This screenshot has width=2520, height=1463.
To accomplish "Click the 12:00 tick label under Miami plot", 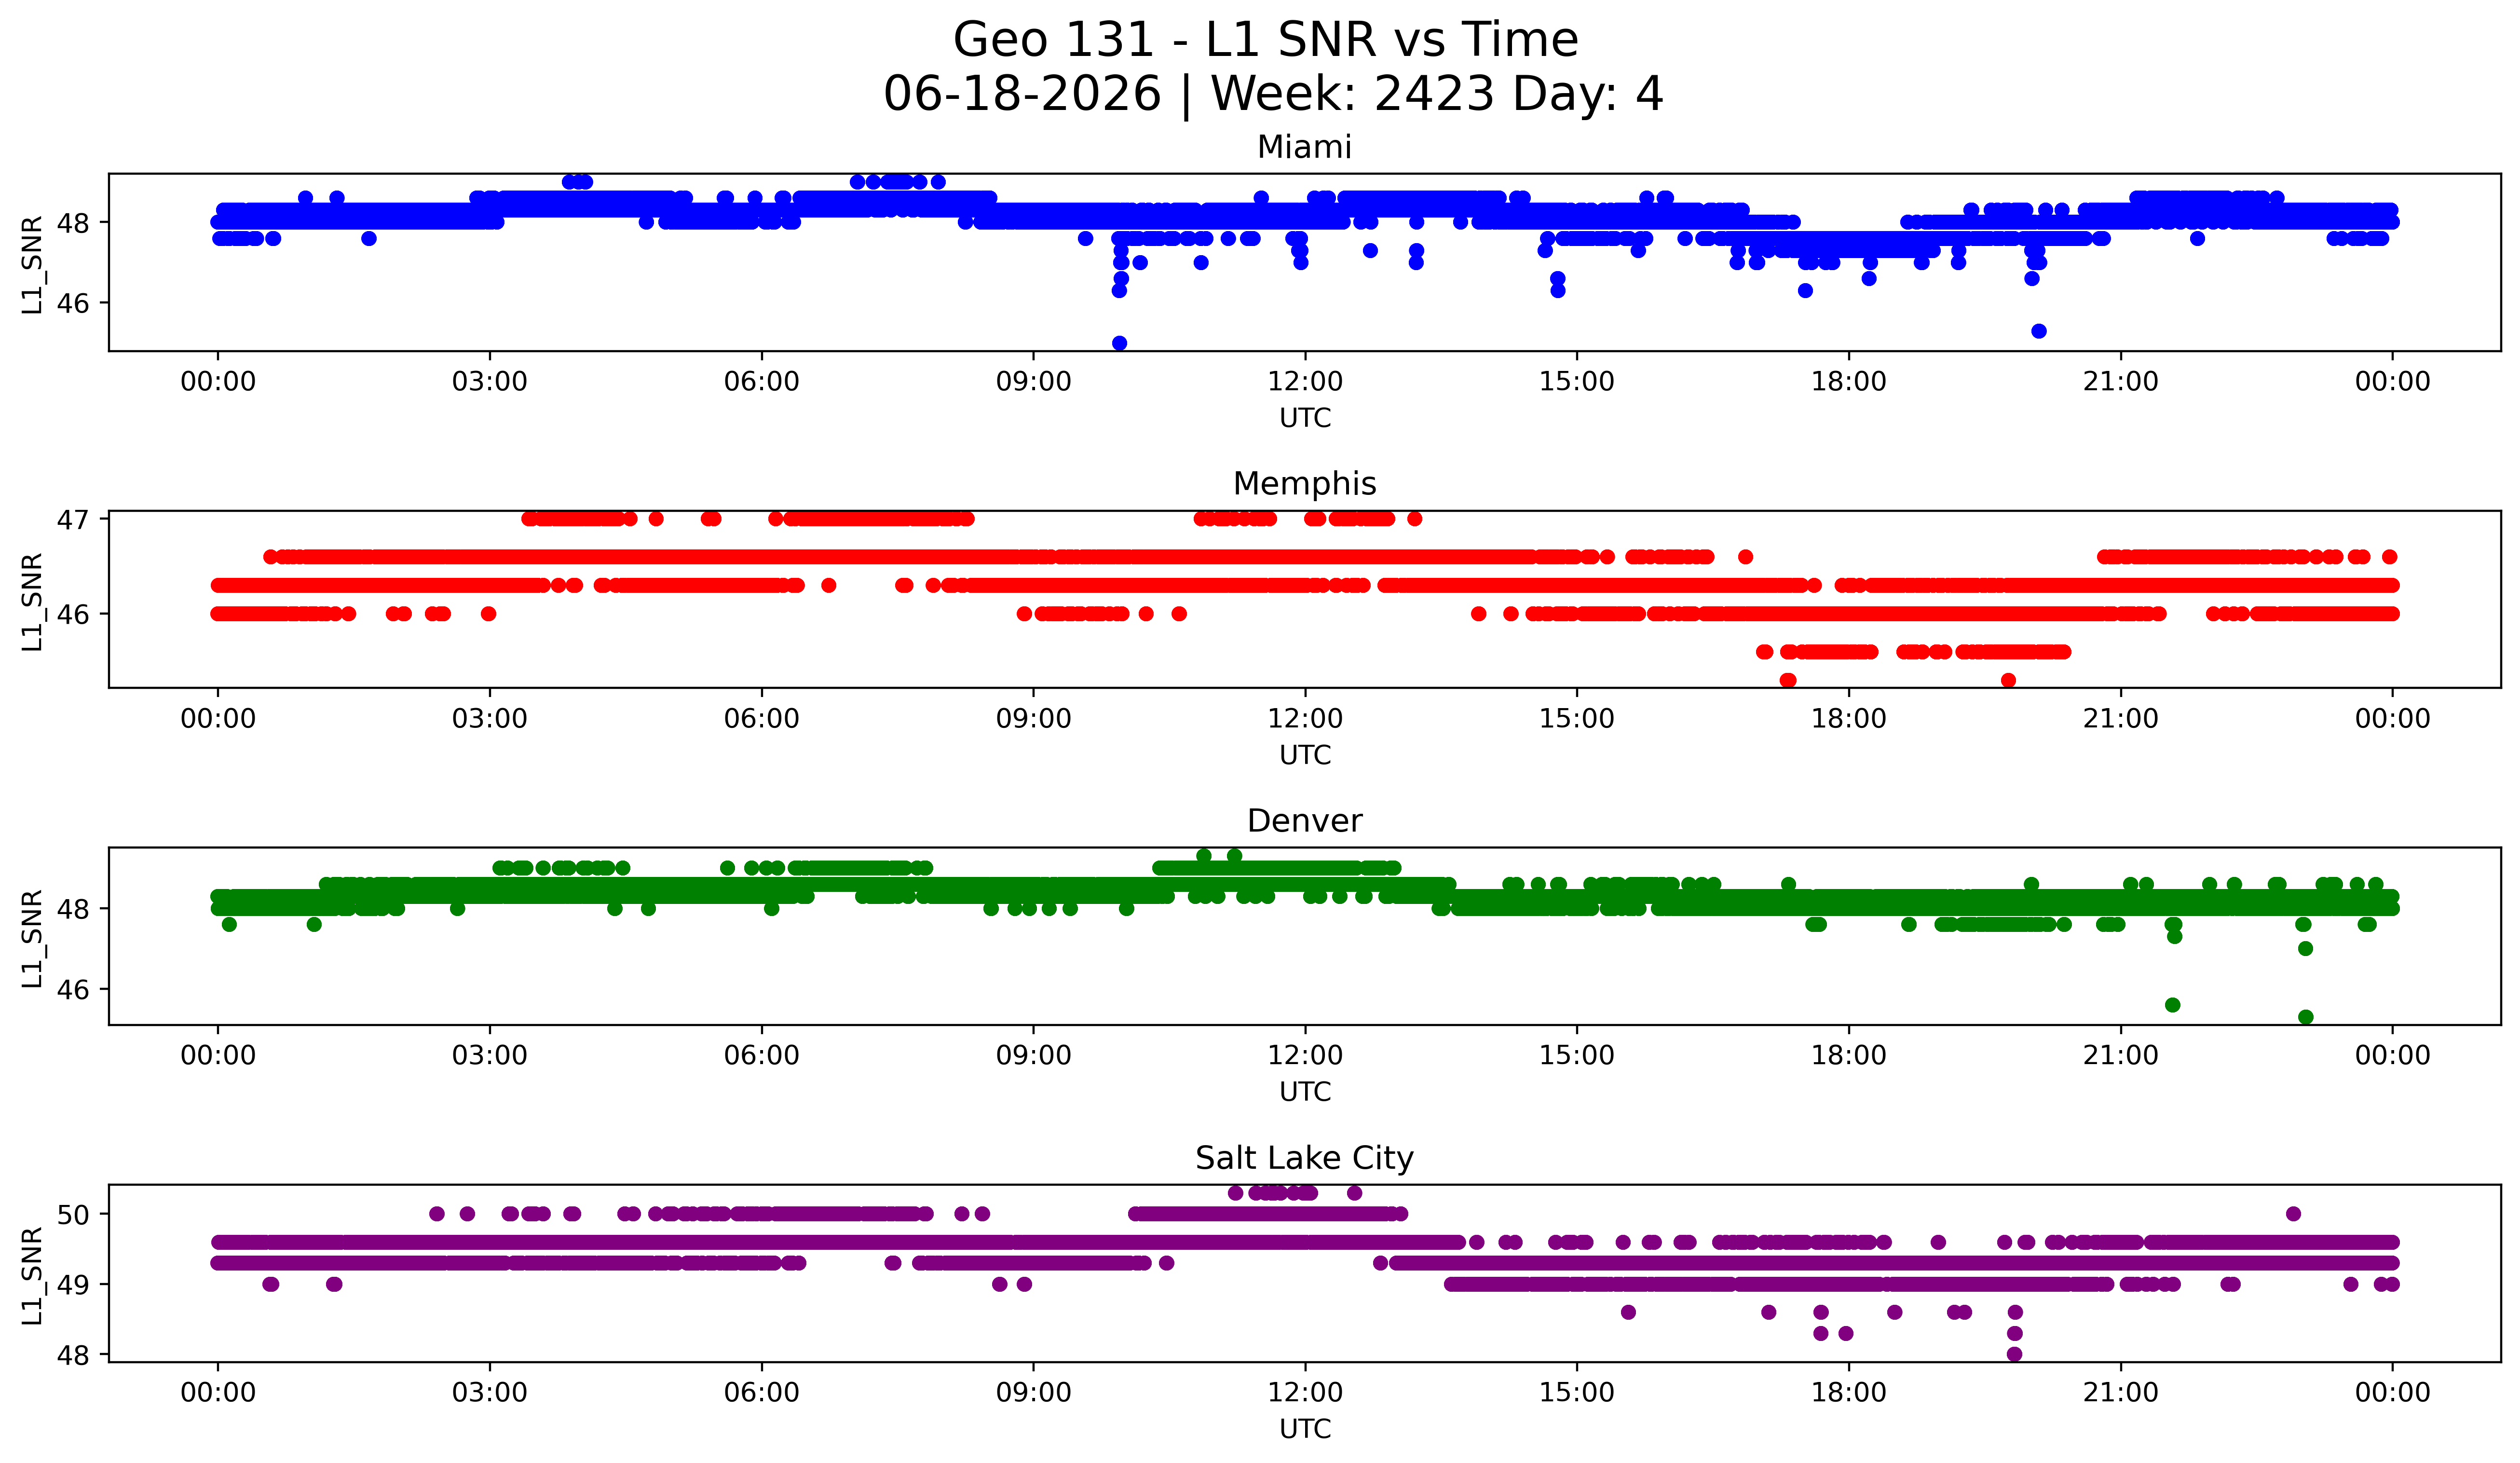I will click(x=1304, y=382).
